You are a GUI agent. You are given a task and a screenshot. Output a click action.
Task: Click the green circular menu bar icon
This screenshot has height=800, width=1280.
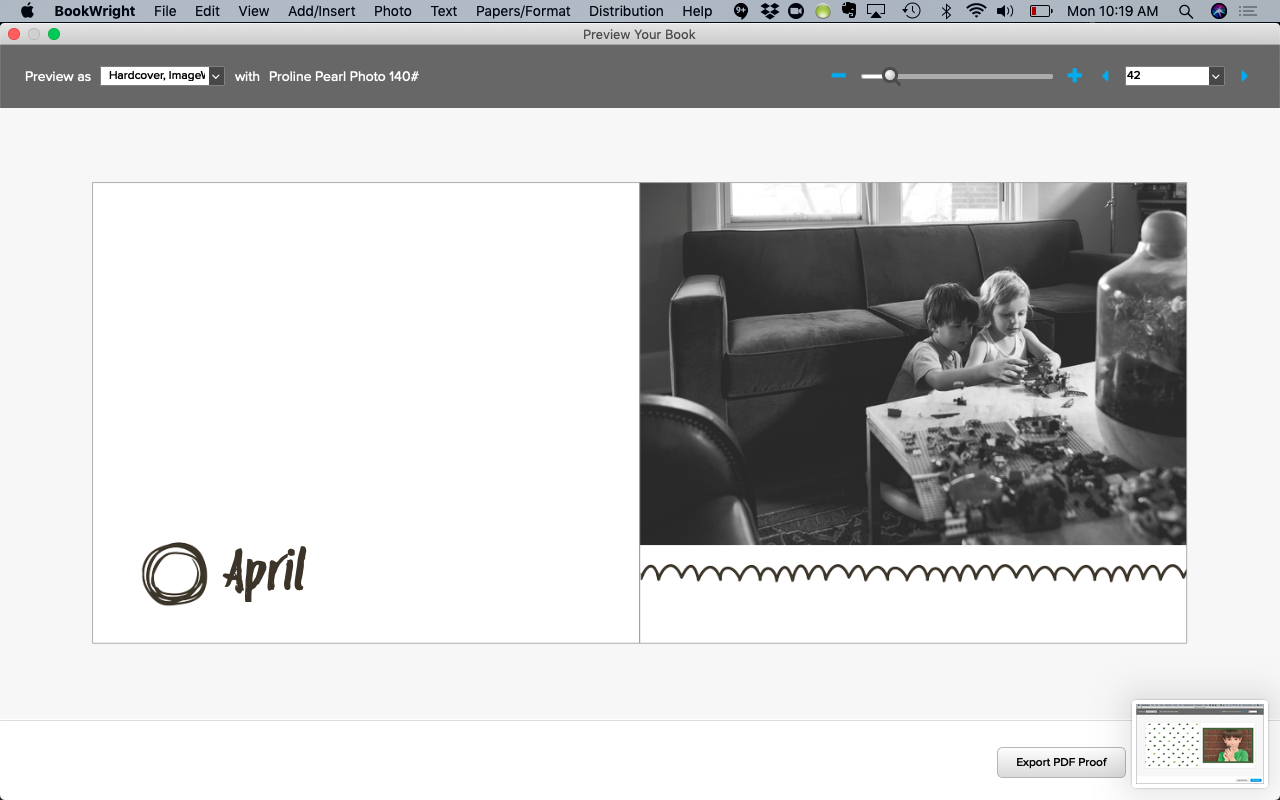tap(822, 11)
